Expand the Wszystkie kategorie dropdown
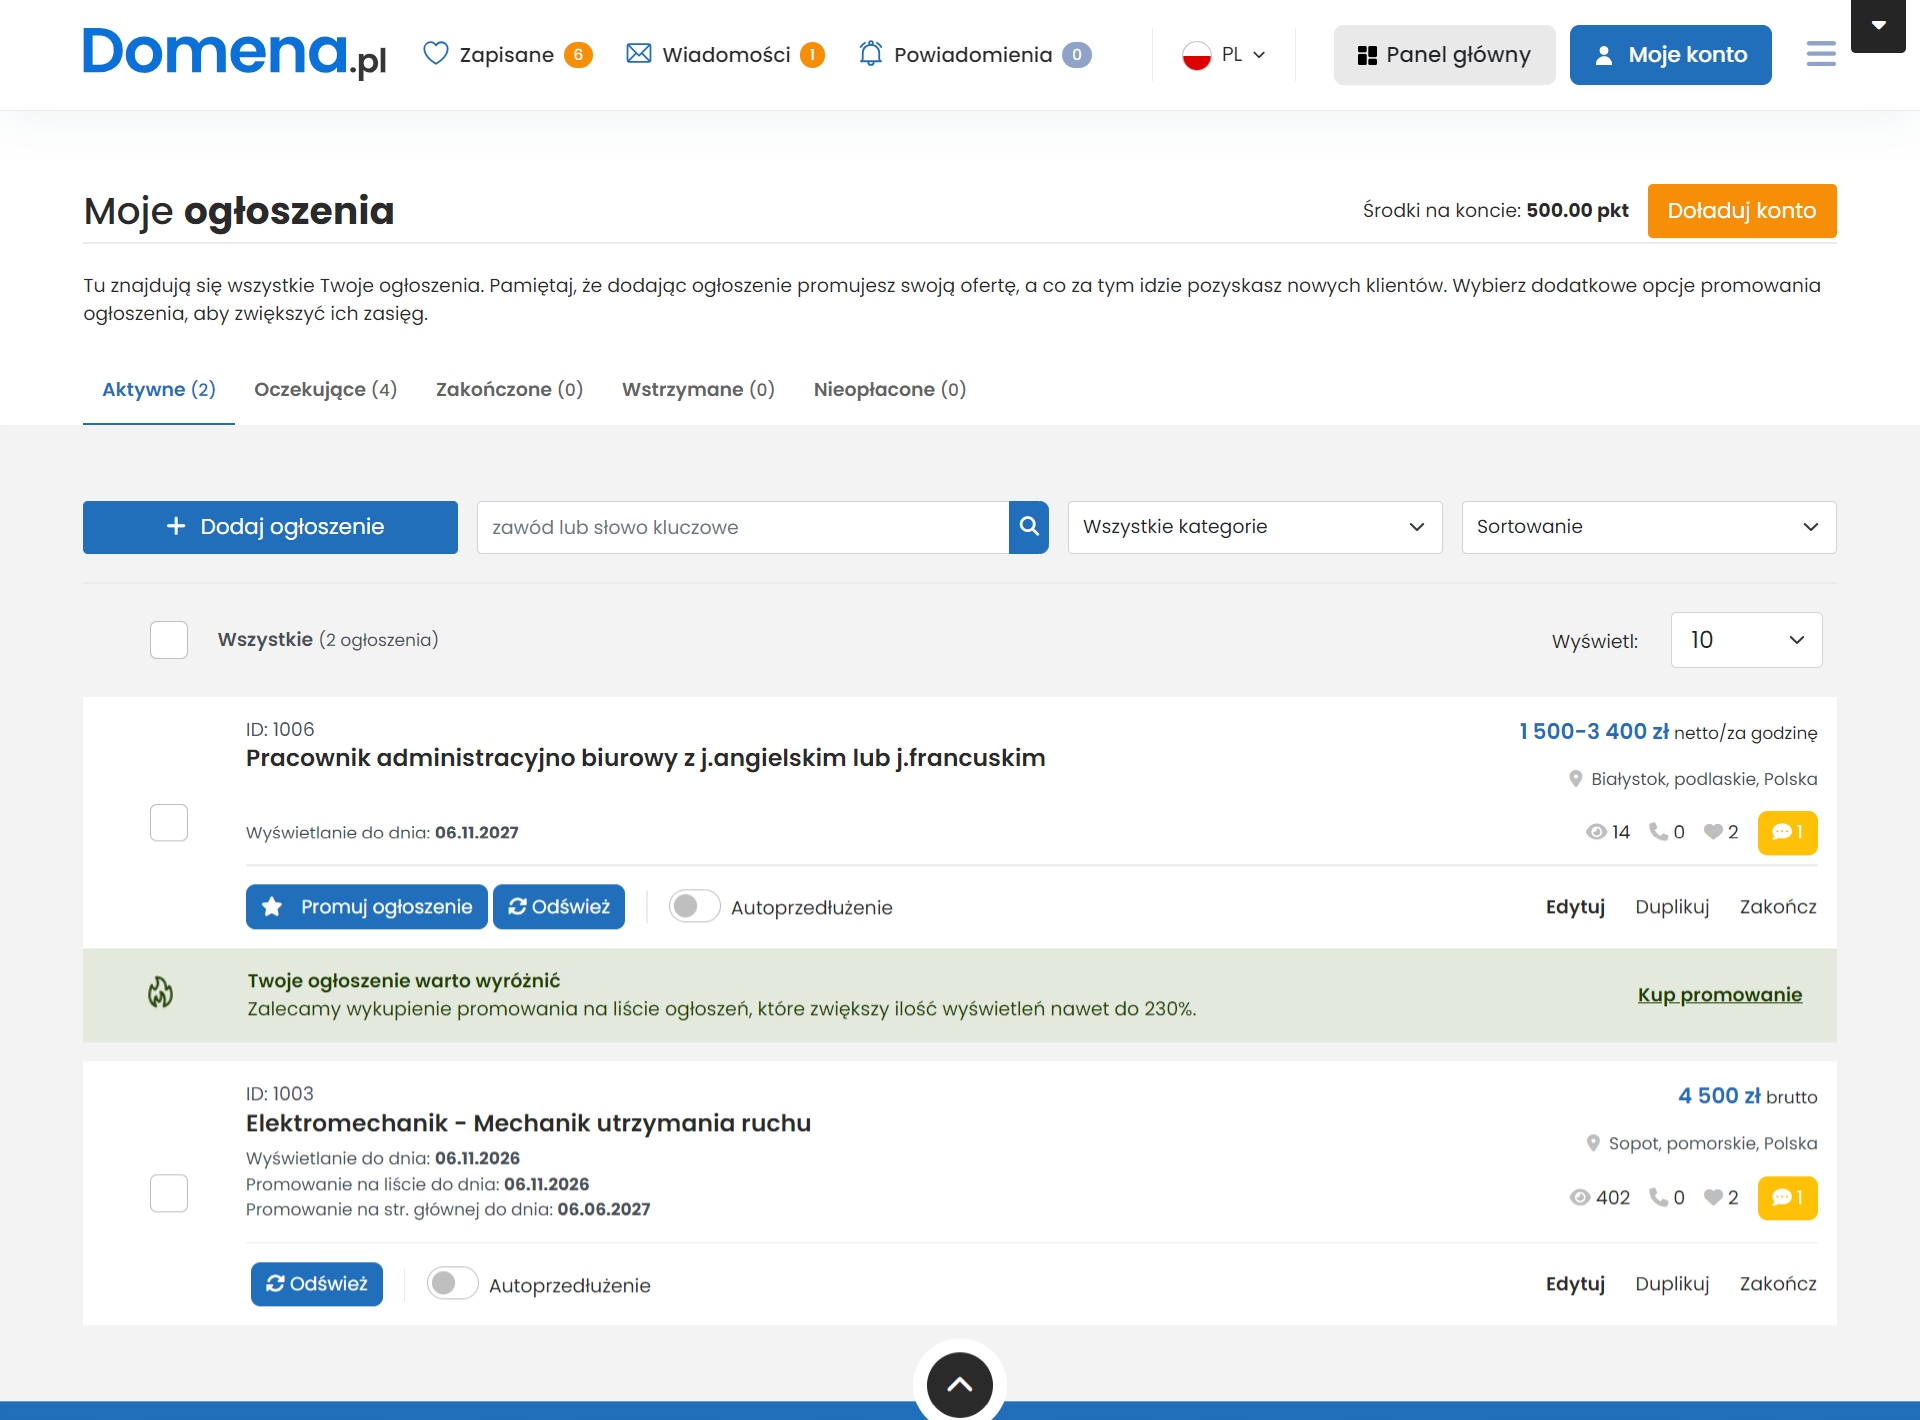Screen dimensions: 1920x1420 [x=1254, y=527]
